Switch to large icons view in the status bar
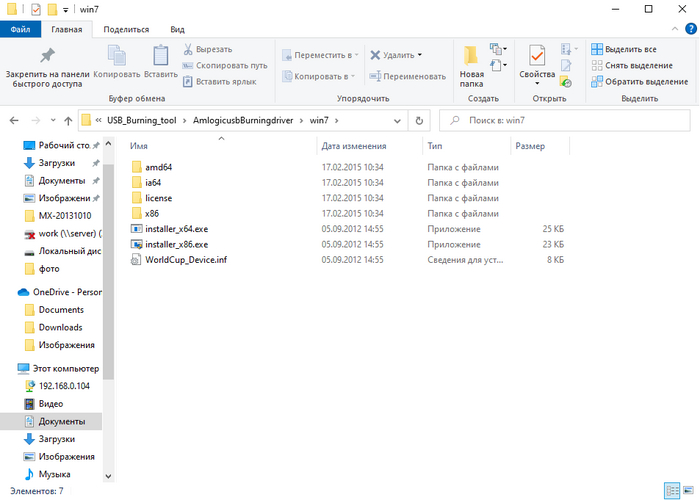Viewport: 700px width, 500px height. pos(687,491)
